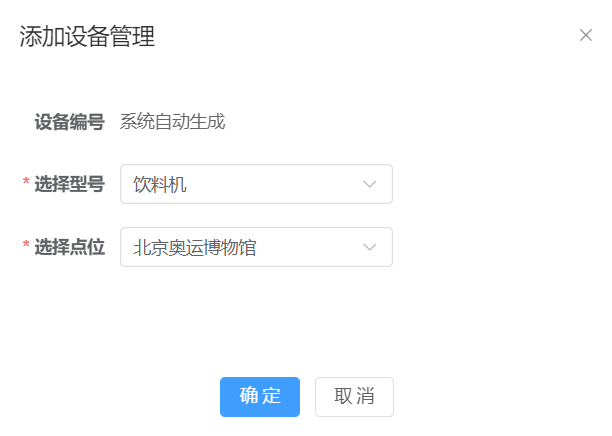
Task: Click empty space between 选择点位 and 确定
Action: point(300,320)
